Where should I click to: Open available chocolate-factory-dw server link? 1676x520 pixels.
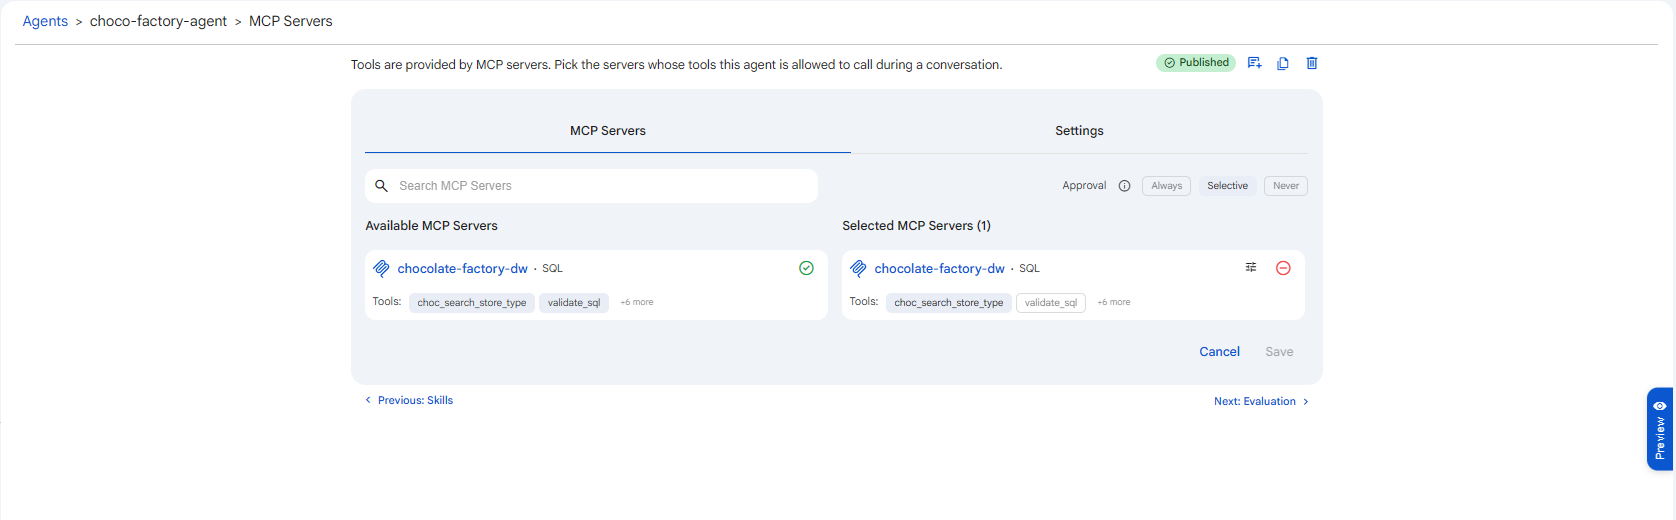[462, 268]
